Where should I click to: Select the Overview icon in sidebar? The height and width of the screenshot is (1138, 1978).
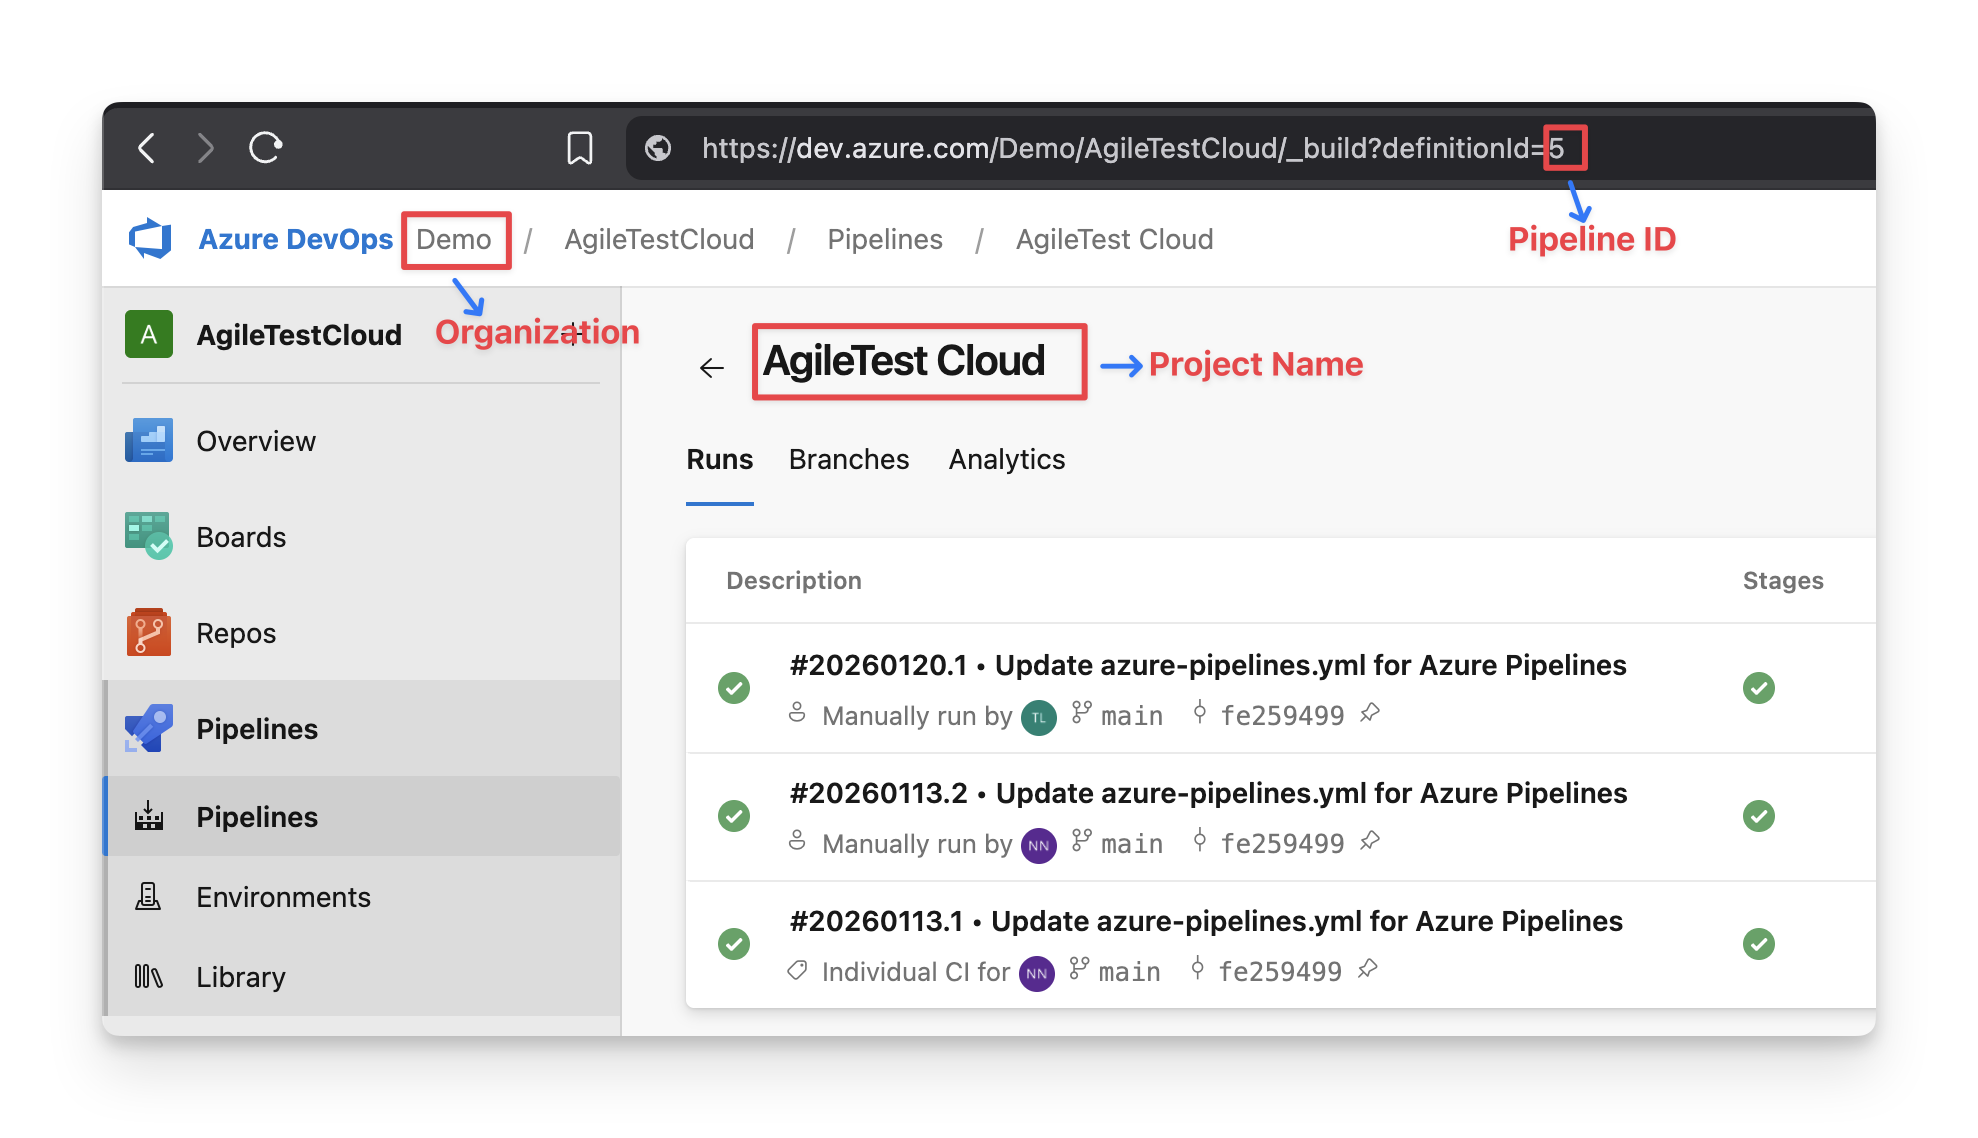coord(147,440)
